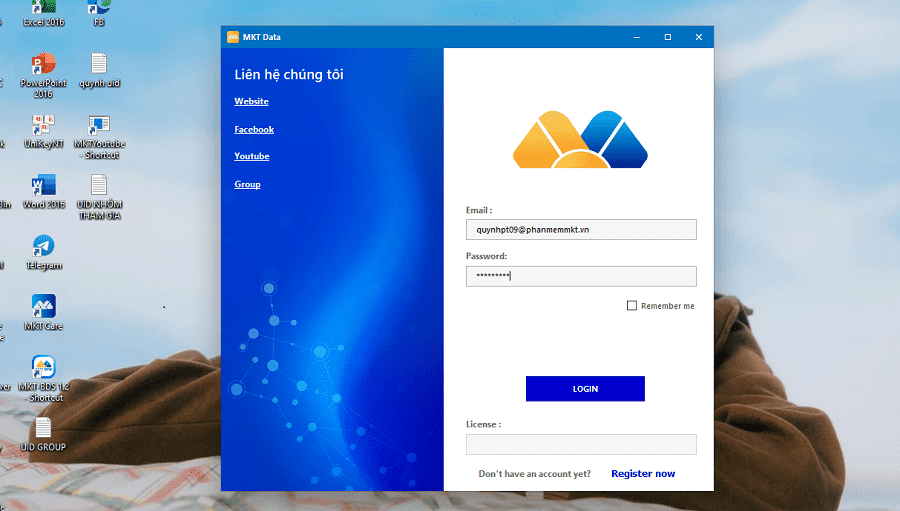
Task: Click the 'Password:' label
Action: tap(486, 256)
